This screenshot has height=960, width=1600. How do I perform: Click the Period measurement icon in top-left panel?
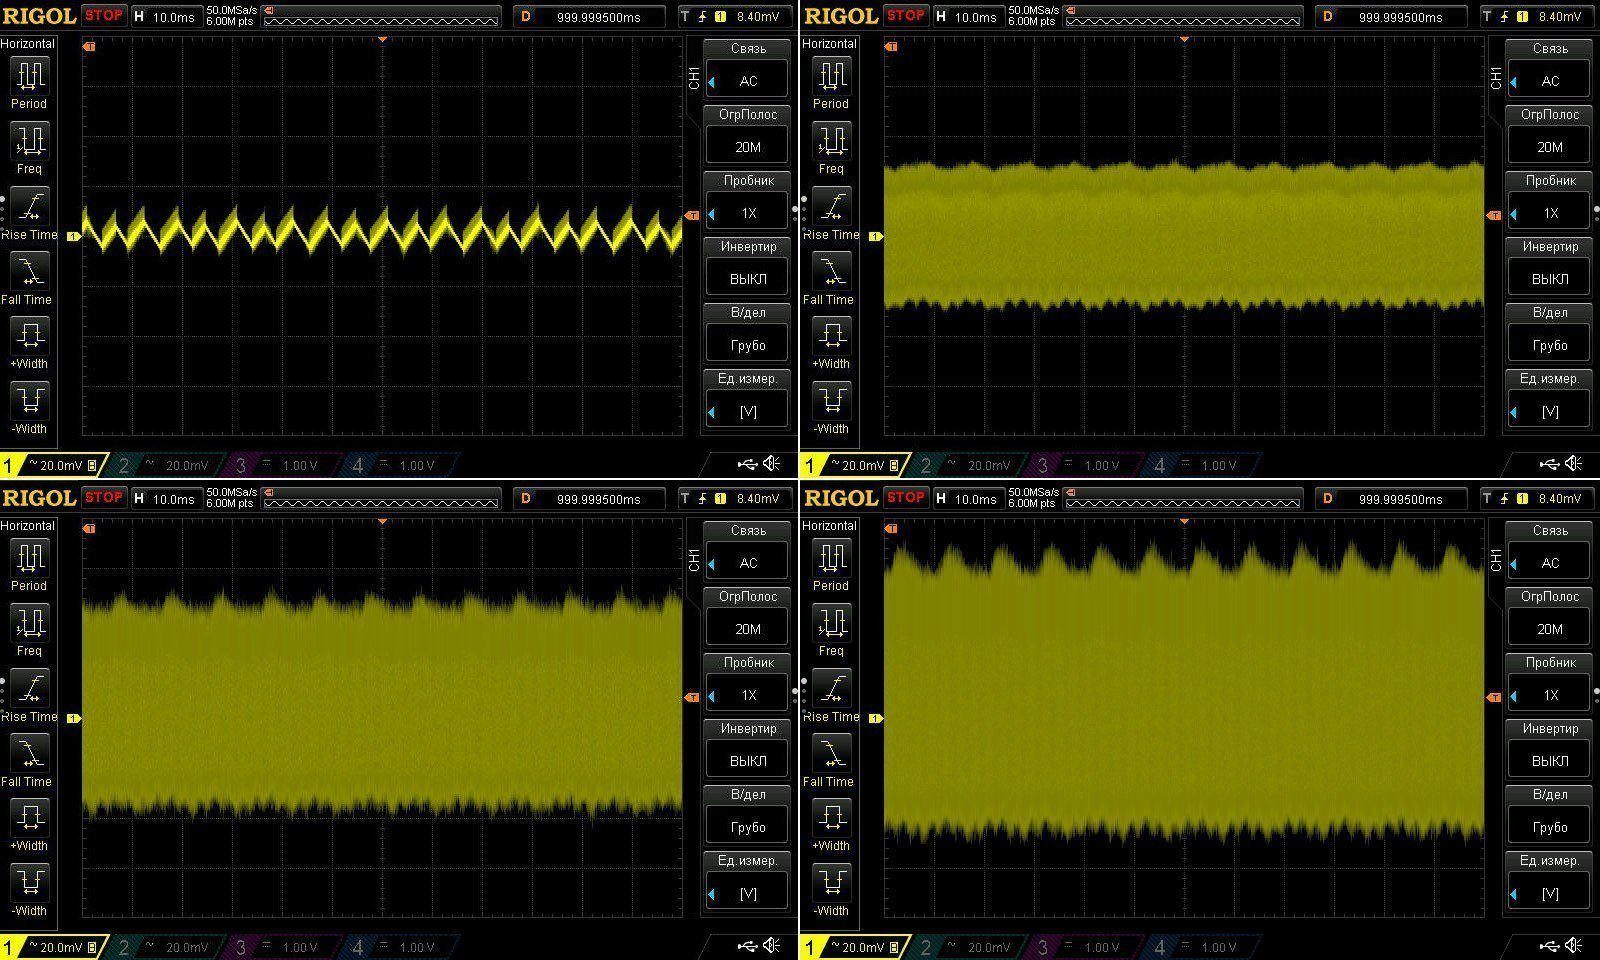pyautogui.click(x=29, y=76)
